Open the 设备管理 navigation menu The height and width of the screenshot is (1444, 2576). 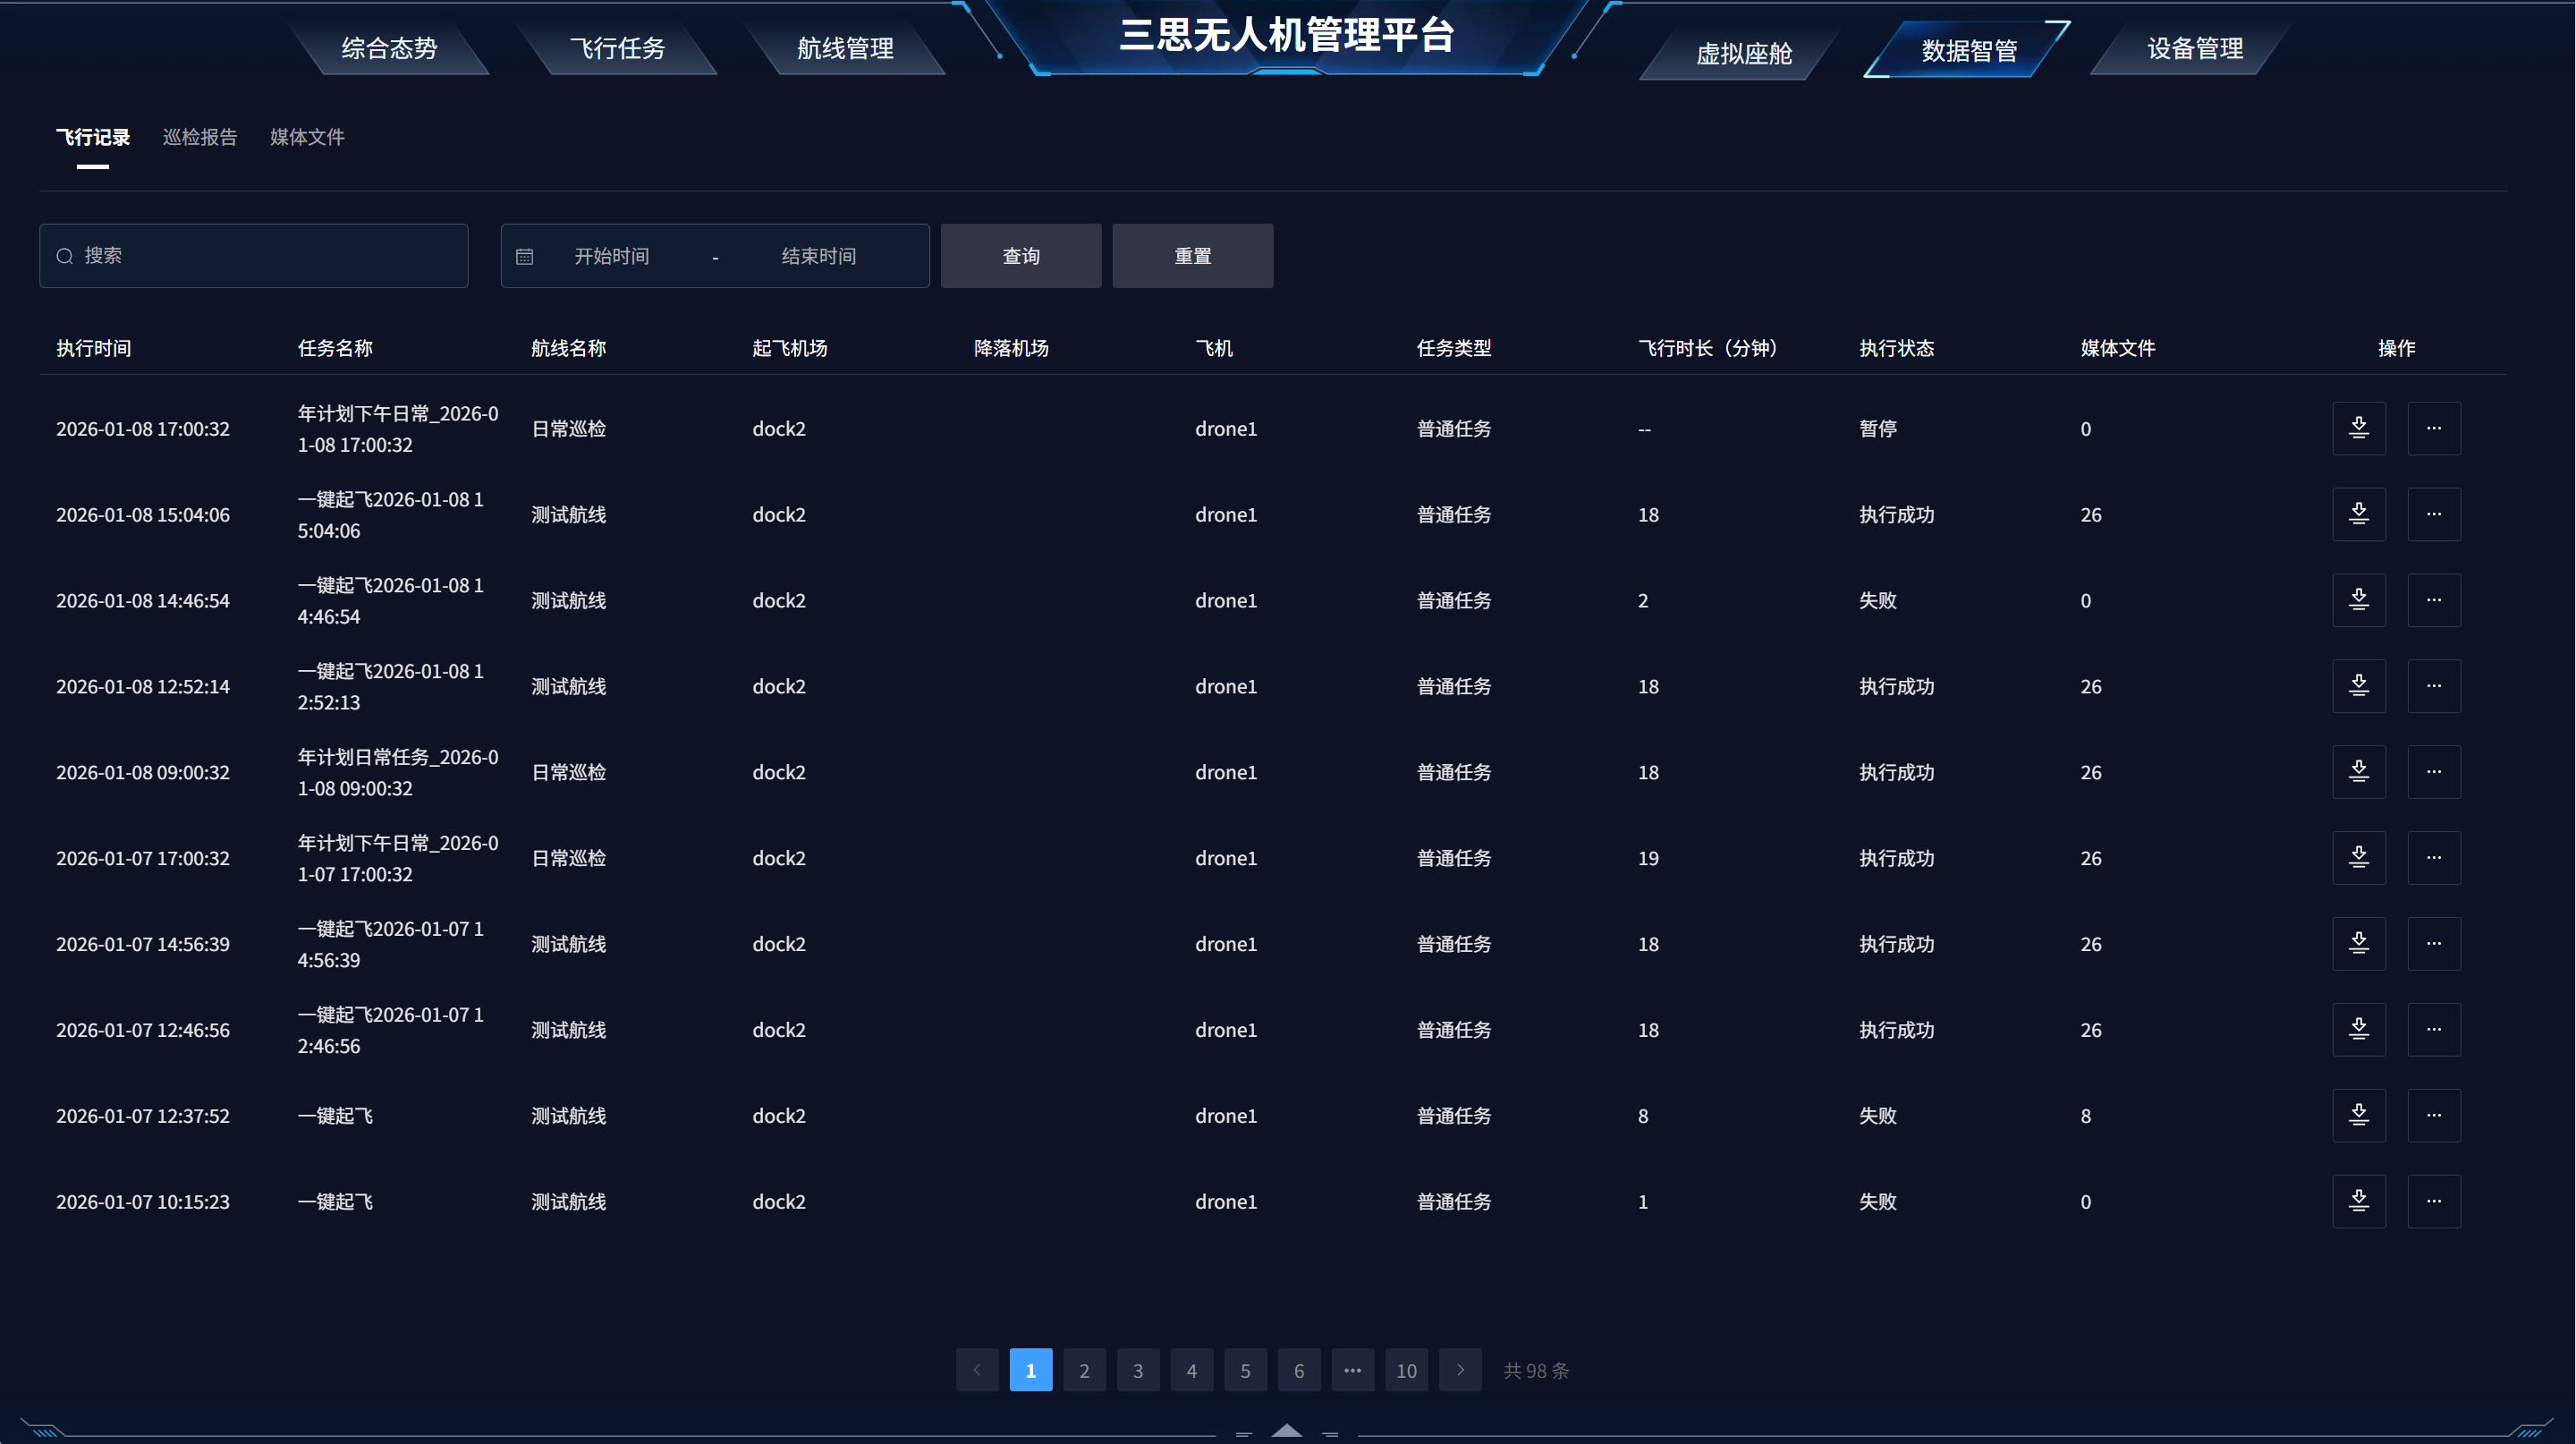(2195, 48)
